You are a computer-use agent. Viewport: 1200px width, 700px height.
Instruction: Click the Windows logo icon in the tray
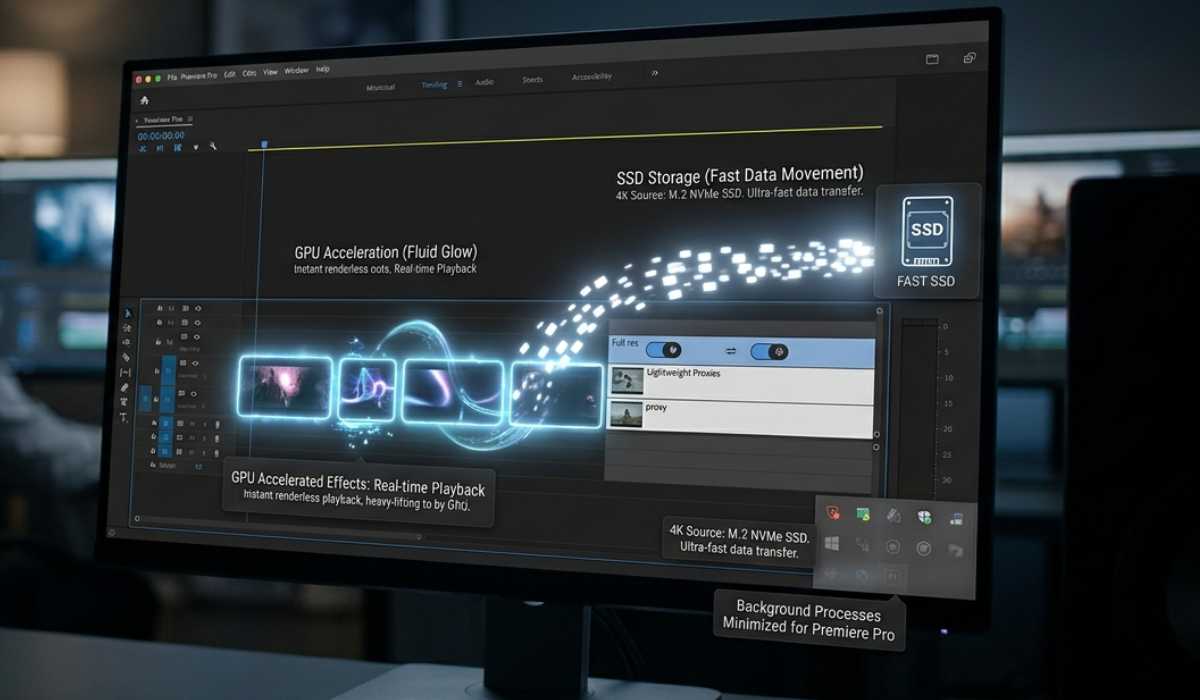(832, 543)
